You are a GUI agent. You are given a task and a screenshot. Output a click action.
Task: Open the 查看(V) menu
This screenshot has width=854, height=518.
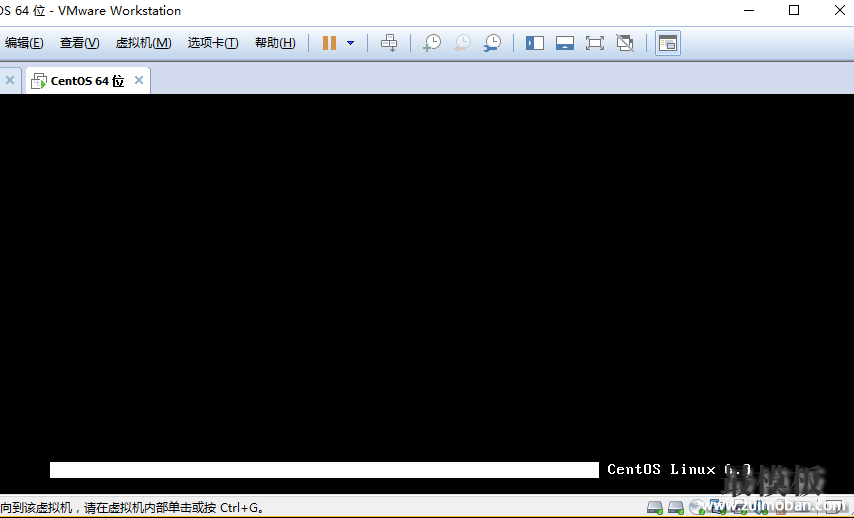tap(79, 43)
